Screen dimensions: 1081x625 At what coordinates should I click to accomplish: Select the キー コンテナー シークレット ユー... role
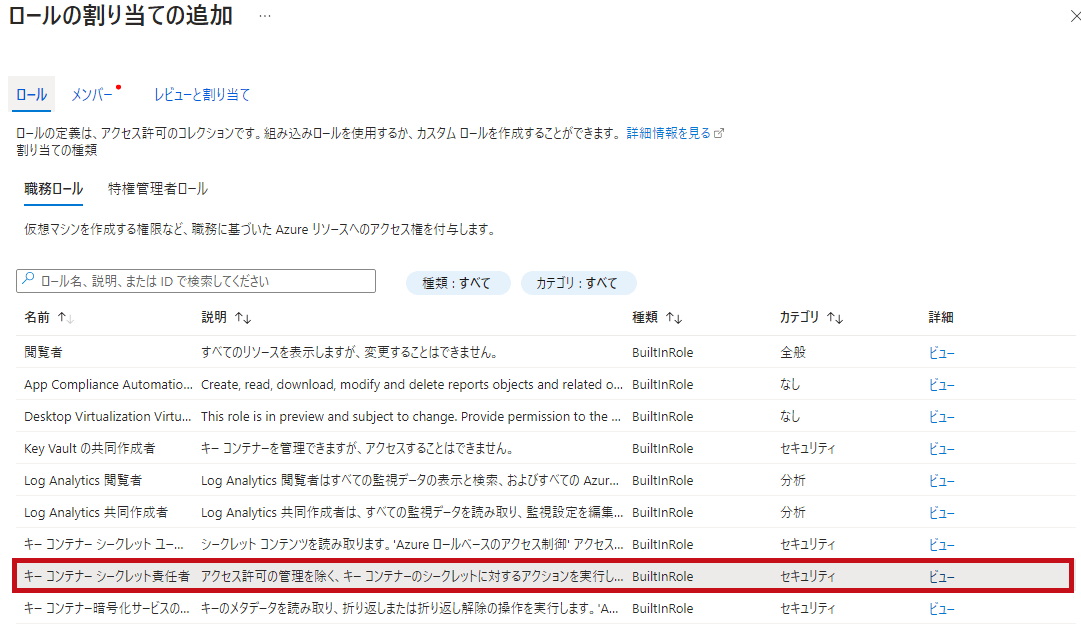click(x=104, y=544)
